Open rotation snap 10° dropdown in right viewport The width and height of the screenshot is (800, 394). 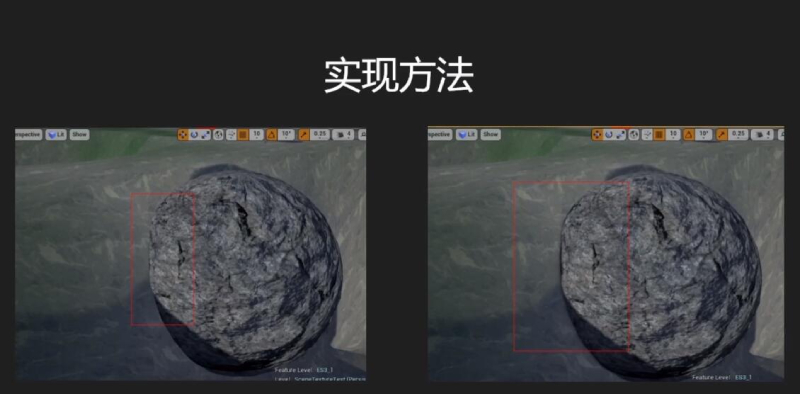click(x=703, y=135)
